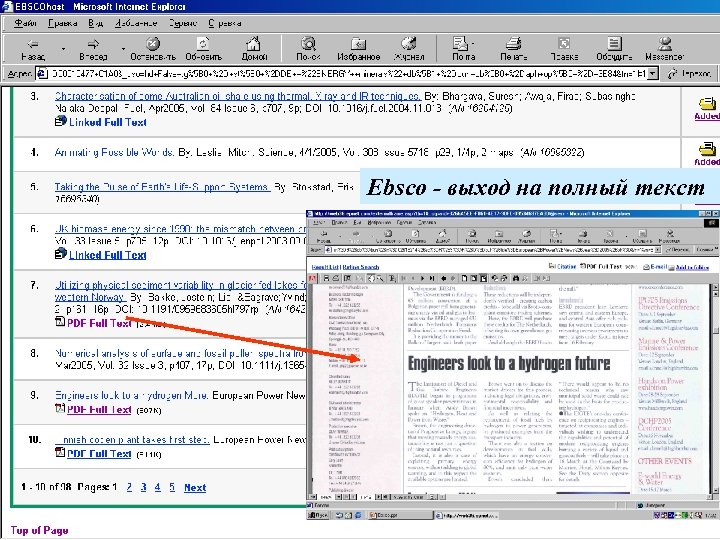Click the Top of Page link
This screenshot has width=720, height=540.
[x=39, y=530]
